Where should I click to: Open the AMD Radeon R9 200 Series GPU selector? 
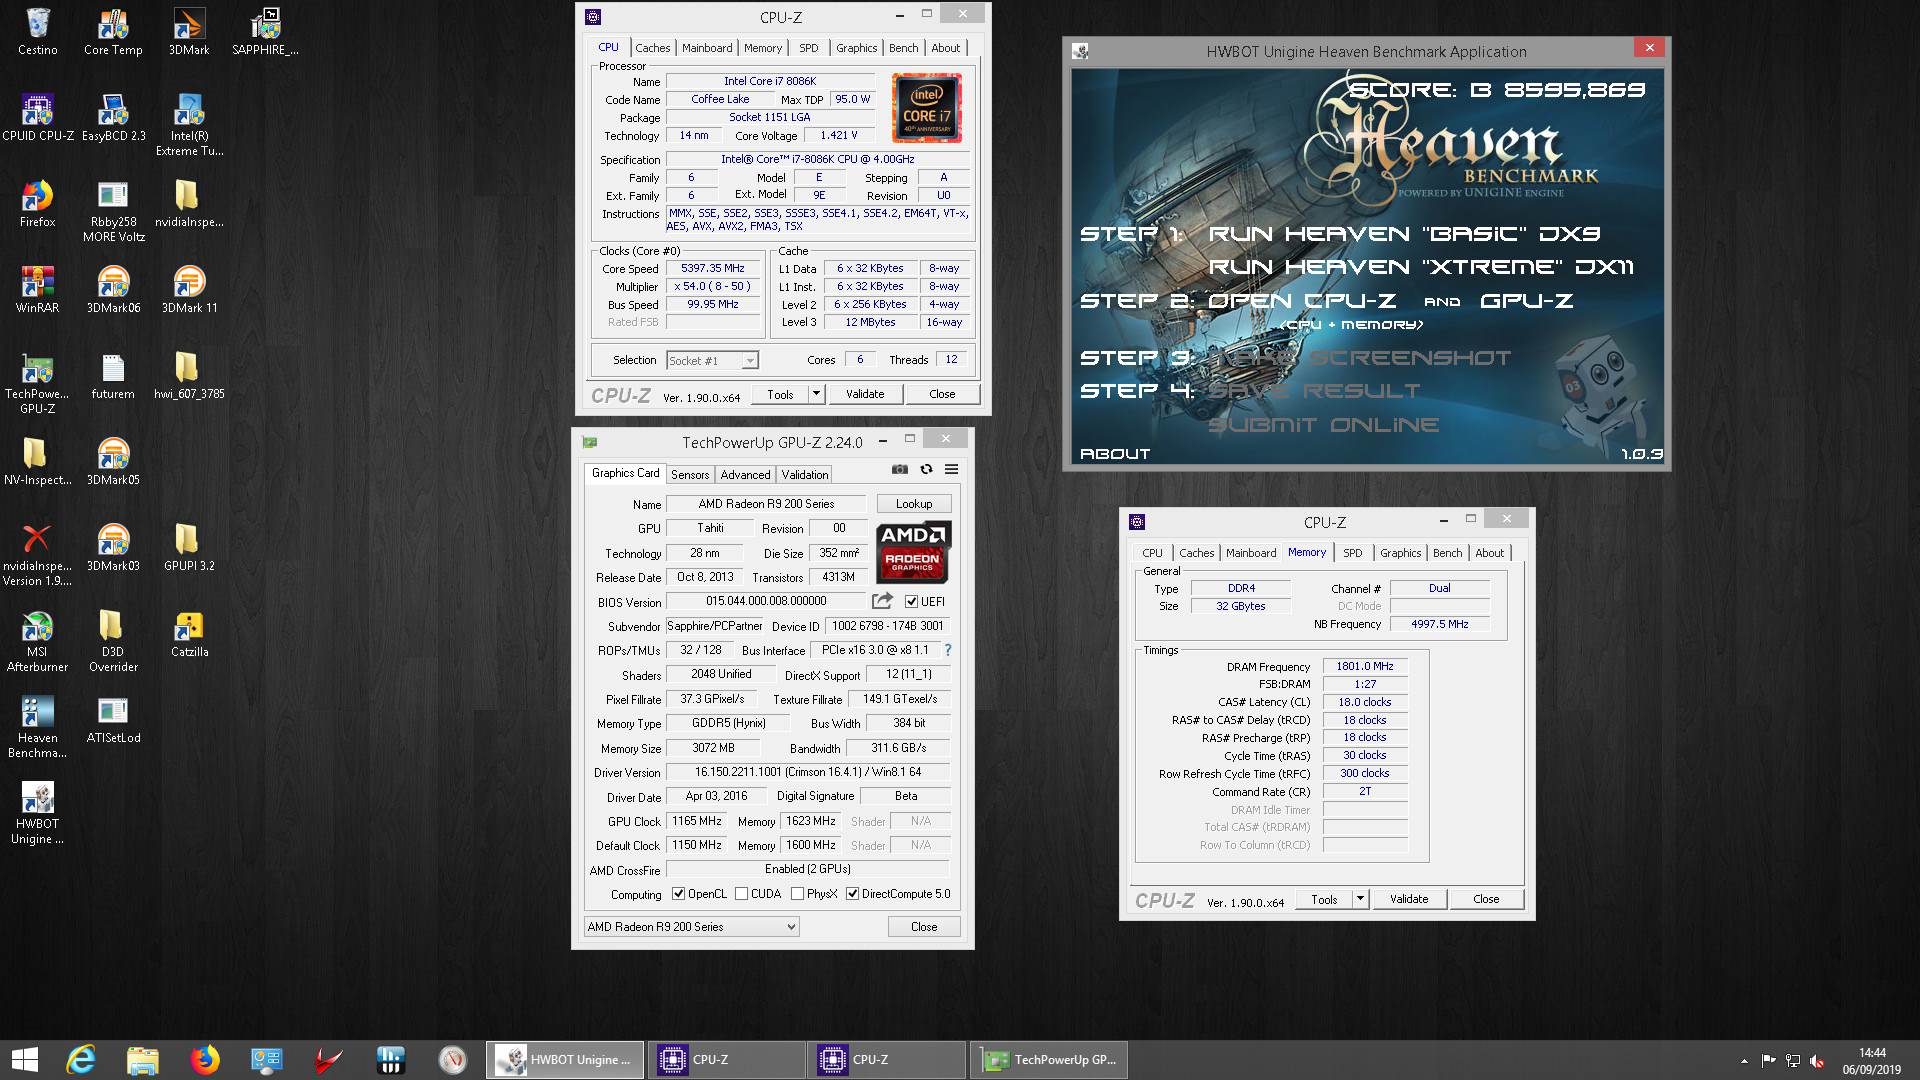point(691,927)
